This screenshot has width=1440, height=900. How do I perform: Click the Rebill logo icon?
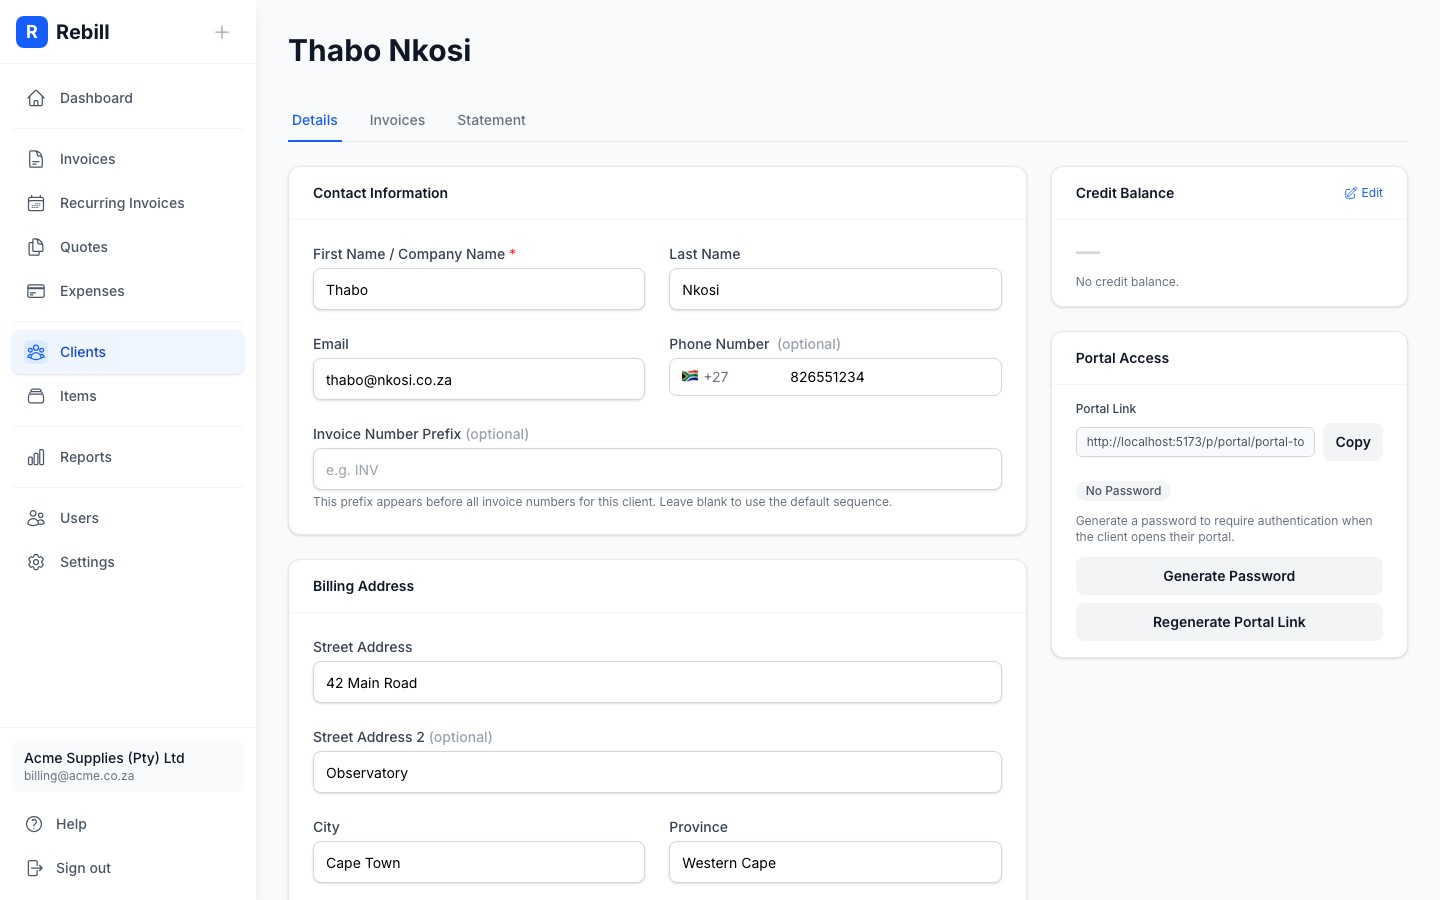(32, 32)
